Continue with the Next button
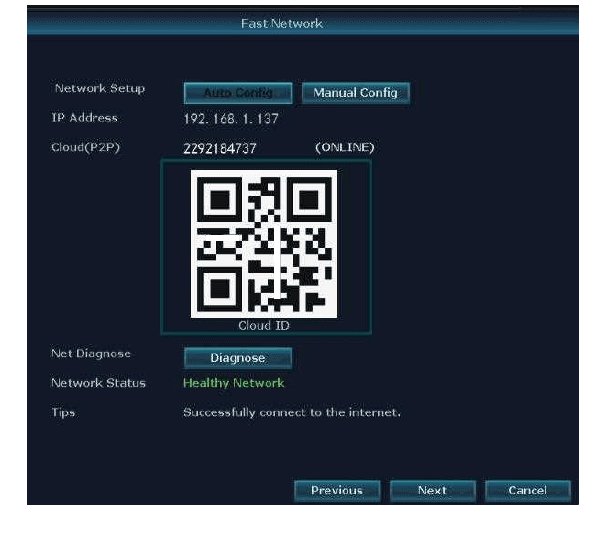600x540 pixels. coord(433,491)
